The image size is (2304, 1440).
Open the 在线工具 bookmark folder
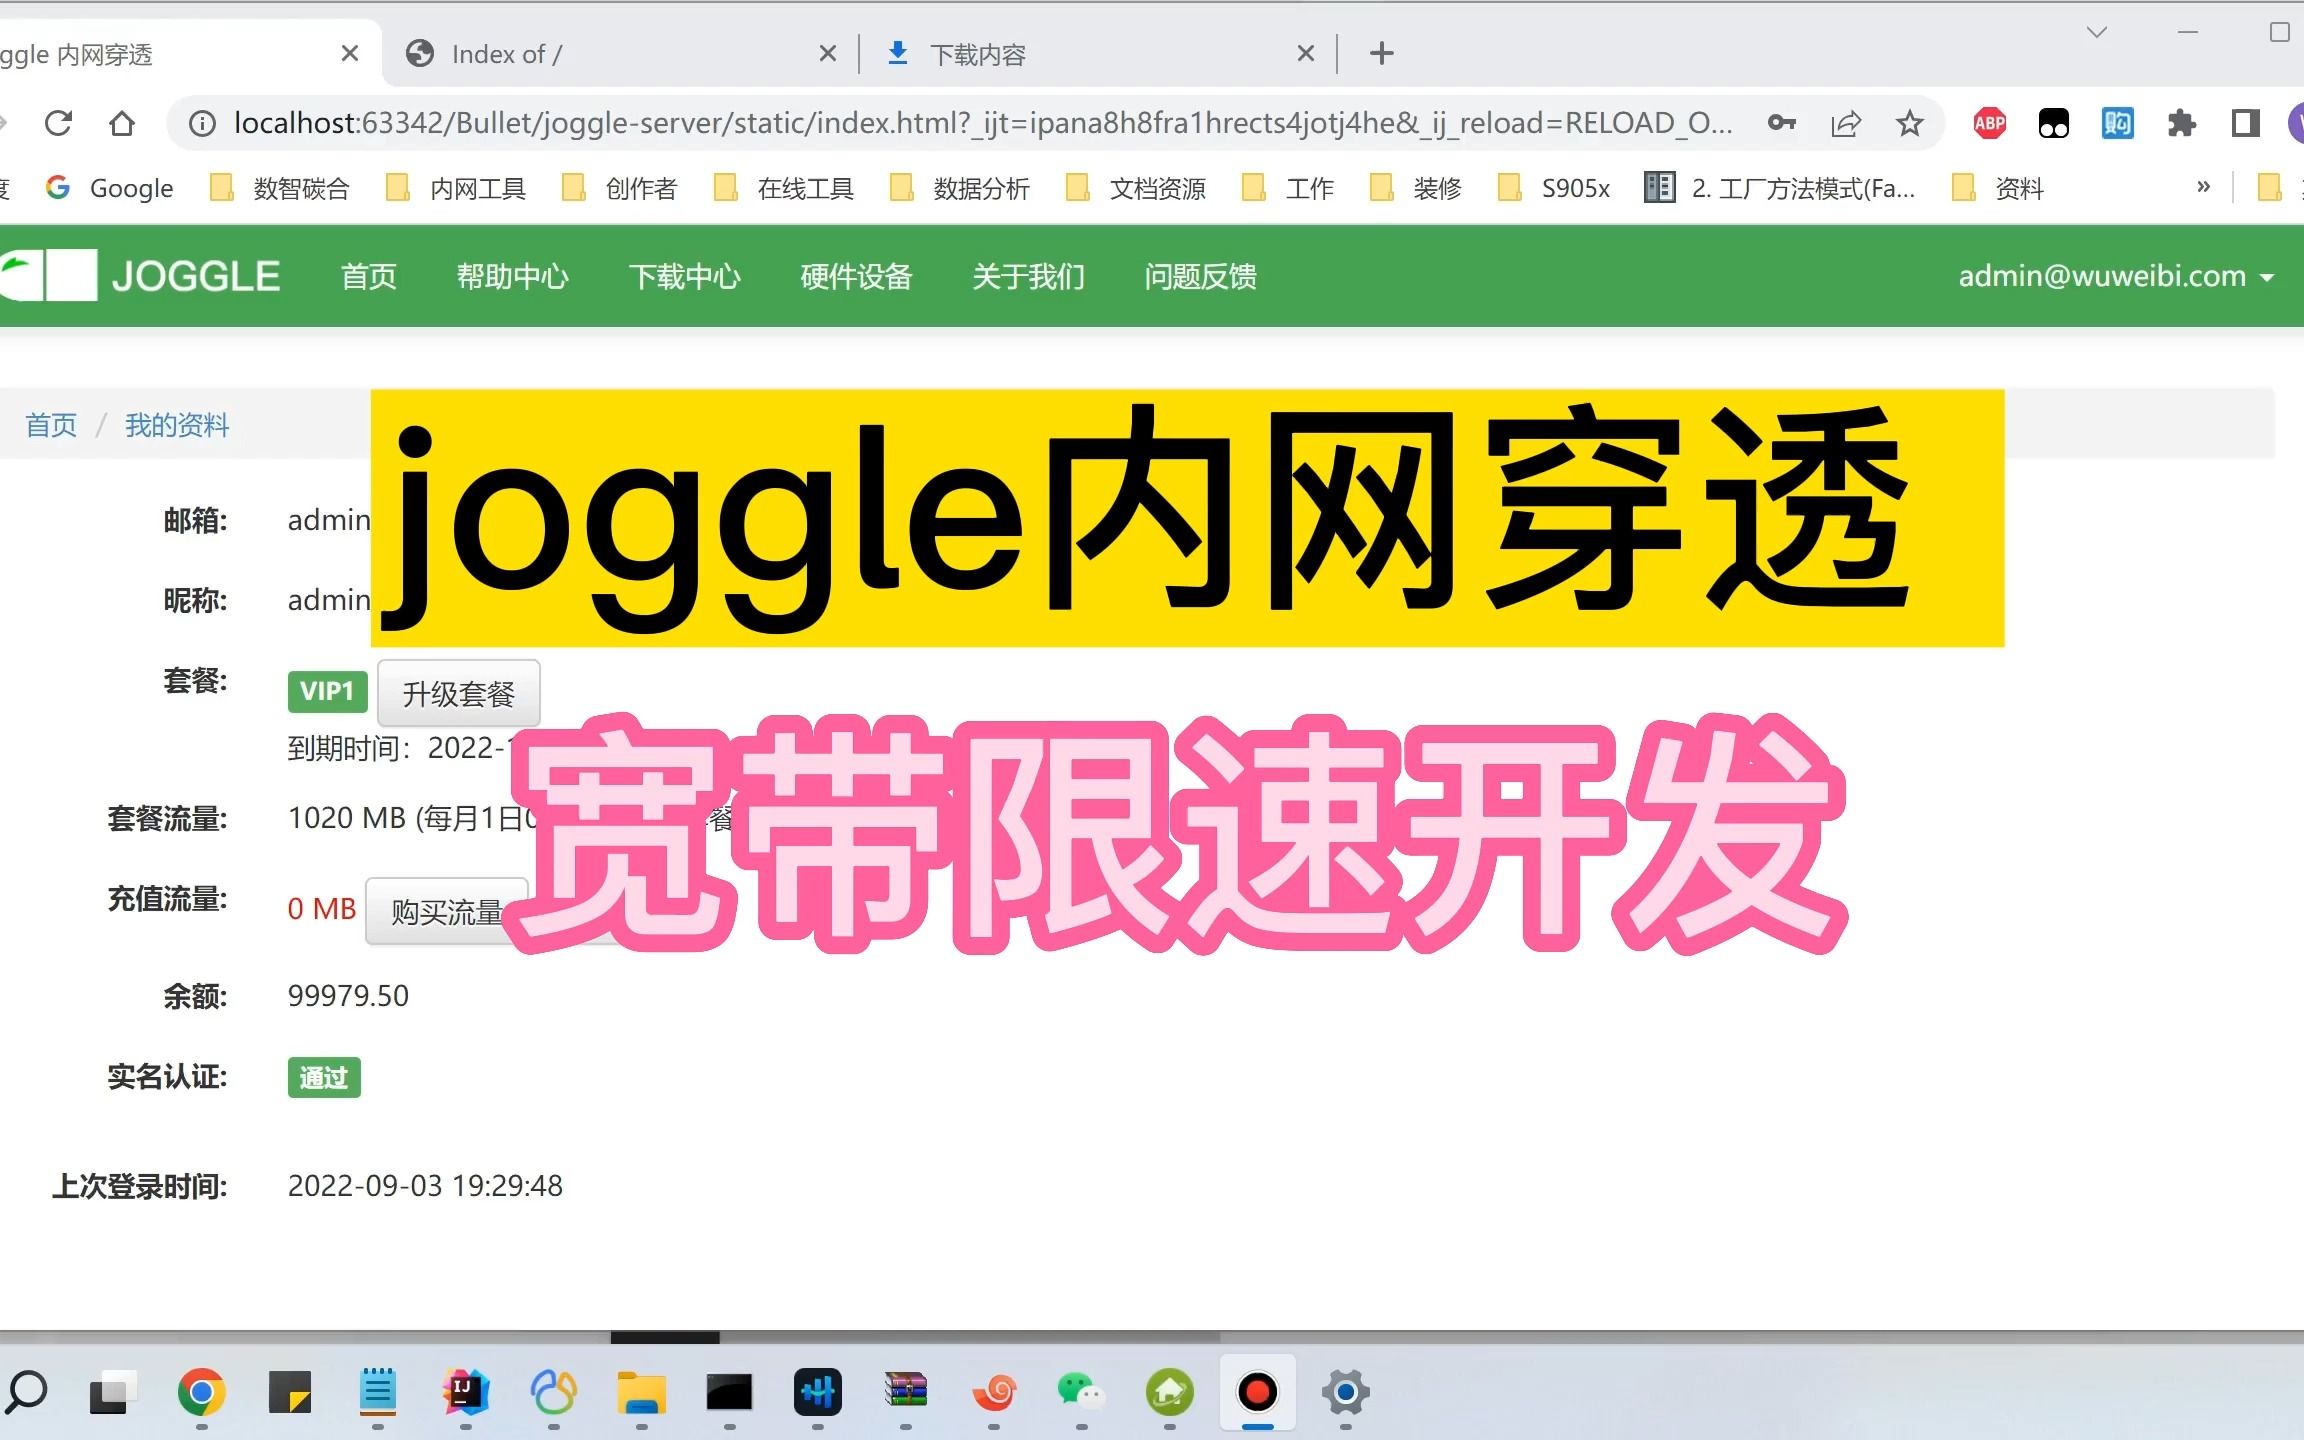784,188
